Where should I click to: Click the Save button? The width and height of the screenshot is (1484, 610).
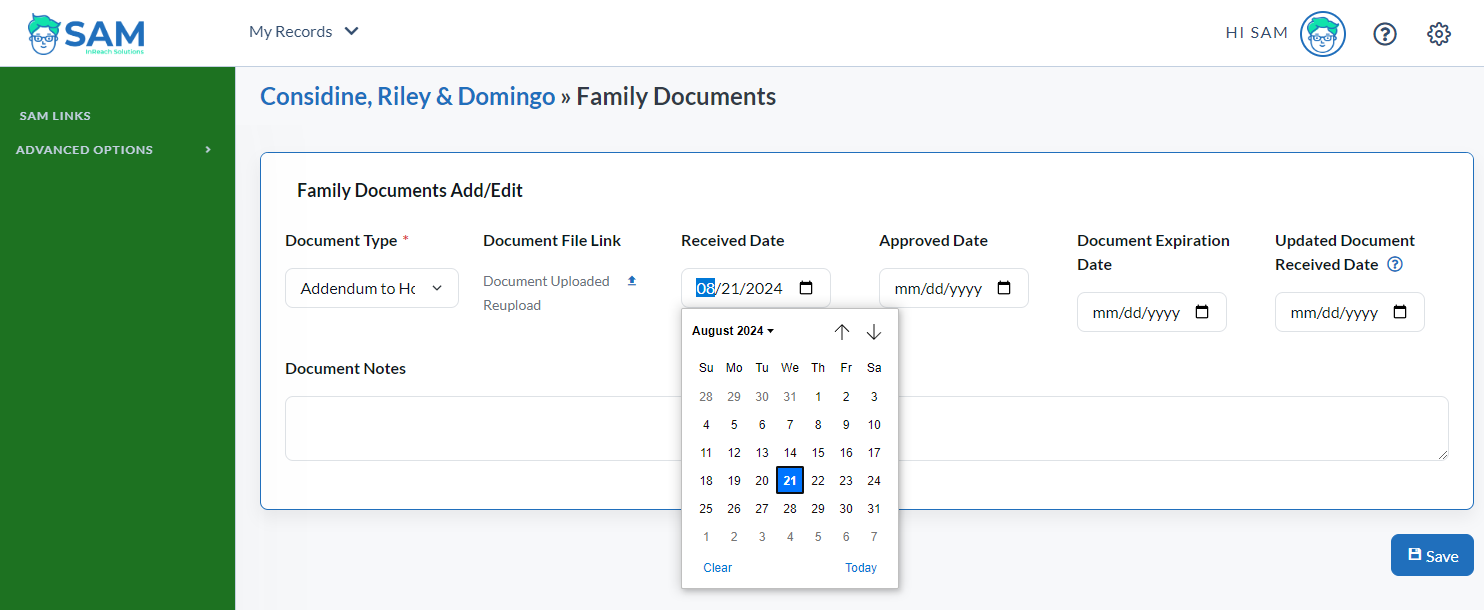point(1432,555)
